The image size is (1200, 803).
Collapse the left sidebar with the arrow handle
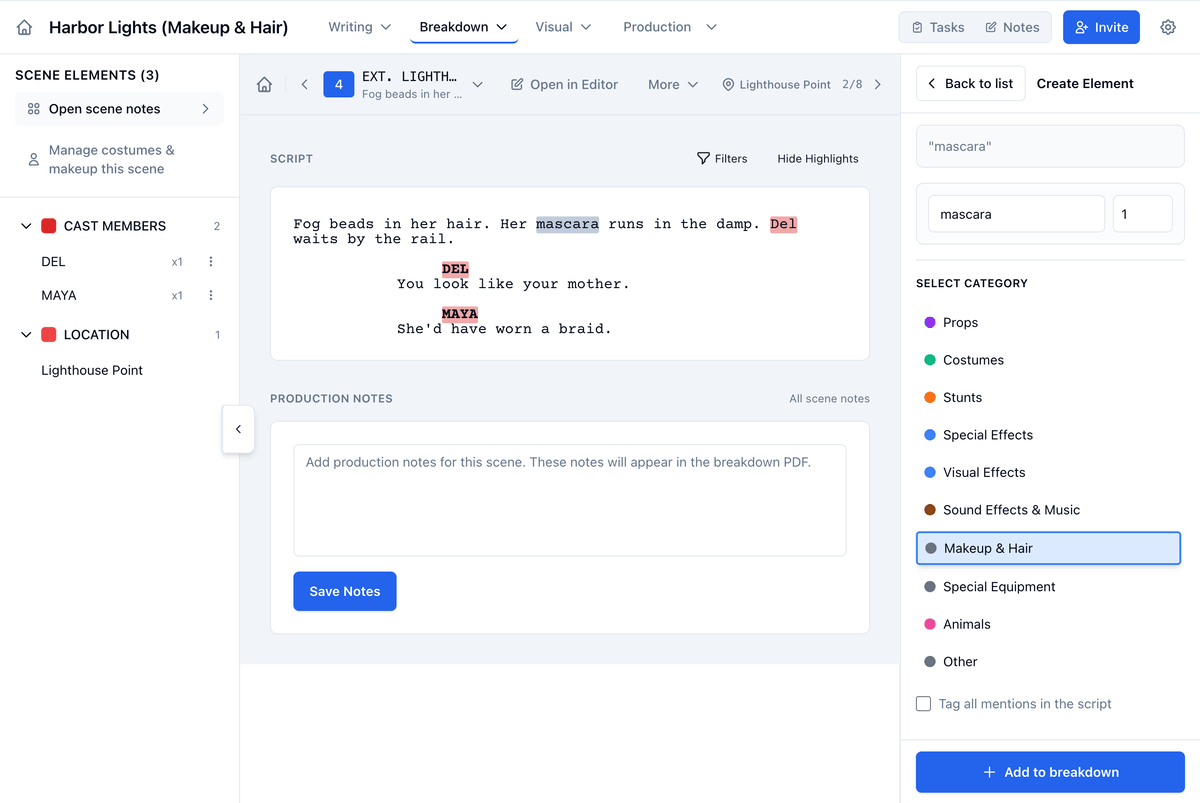click(x=238, y=429)
